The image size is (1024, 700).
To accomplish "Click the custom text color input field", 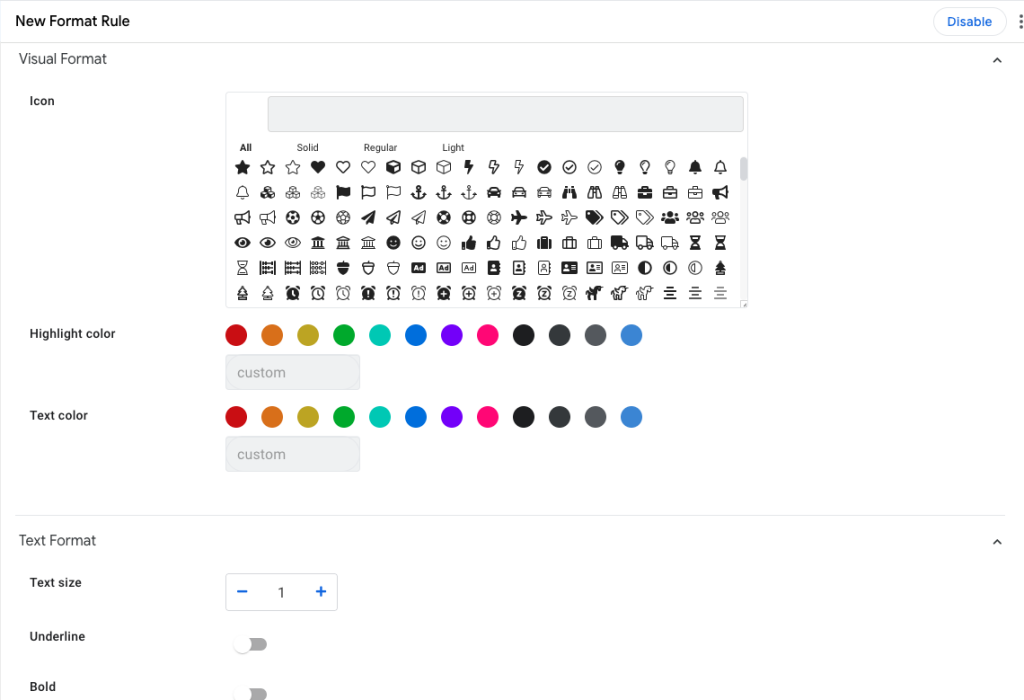I will pyautogui.click(x=292, y=454).
